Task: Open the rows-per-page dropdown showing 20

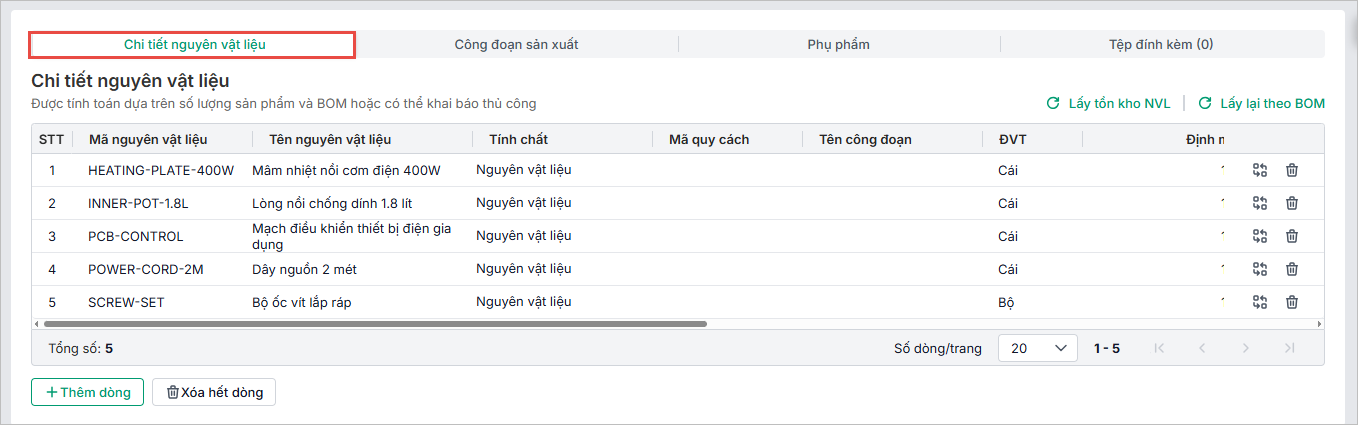Action: 1037,348
